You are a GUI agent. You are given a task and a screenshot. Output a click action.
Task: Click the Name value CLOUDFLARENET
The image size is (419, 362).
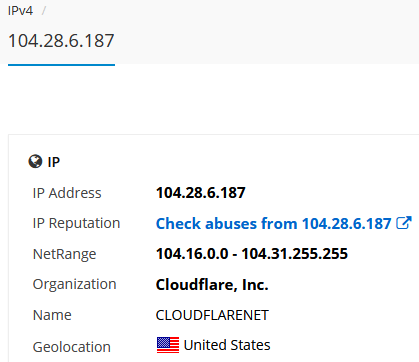[x=212, y=315]
